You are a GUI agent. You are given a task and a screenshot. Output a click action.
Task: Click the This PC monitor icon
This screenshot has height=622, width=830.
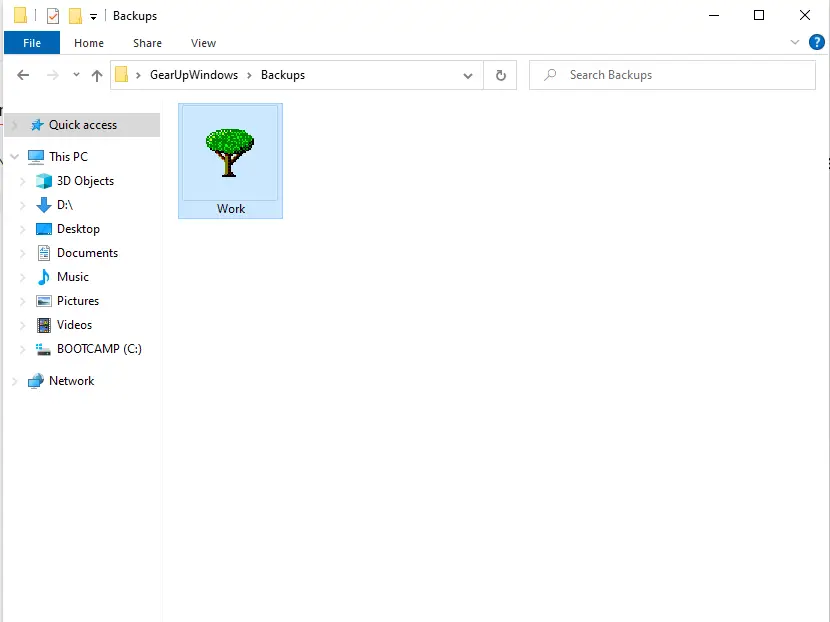point(36,157)
